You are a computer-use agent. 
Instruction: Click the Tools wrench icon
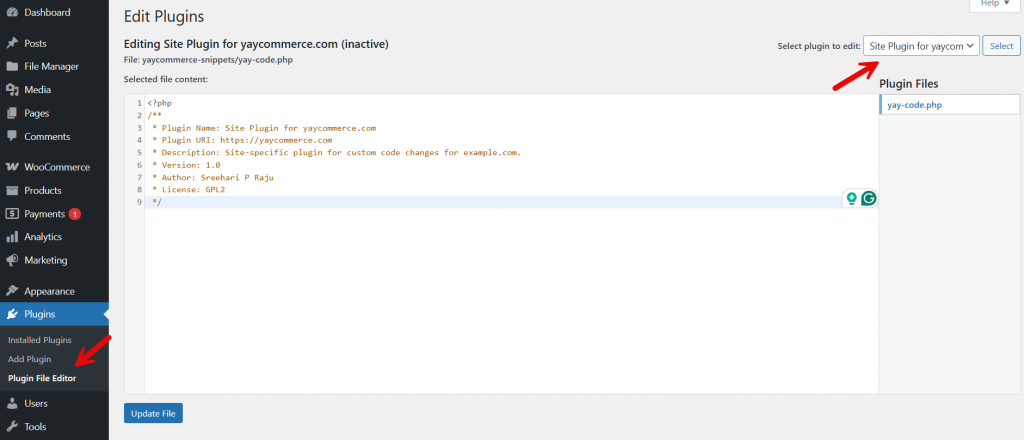(x=12, y=427)
